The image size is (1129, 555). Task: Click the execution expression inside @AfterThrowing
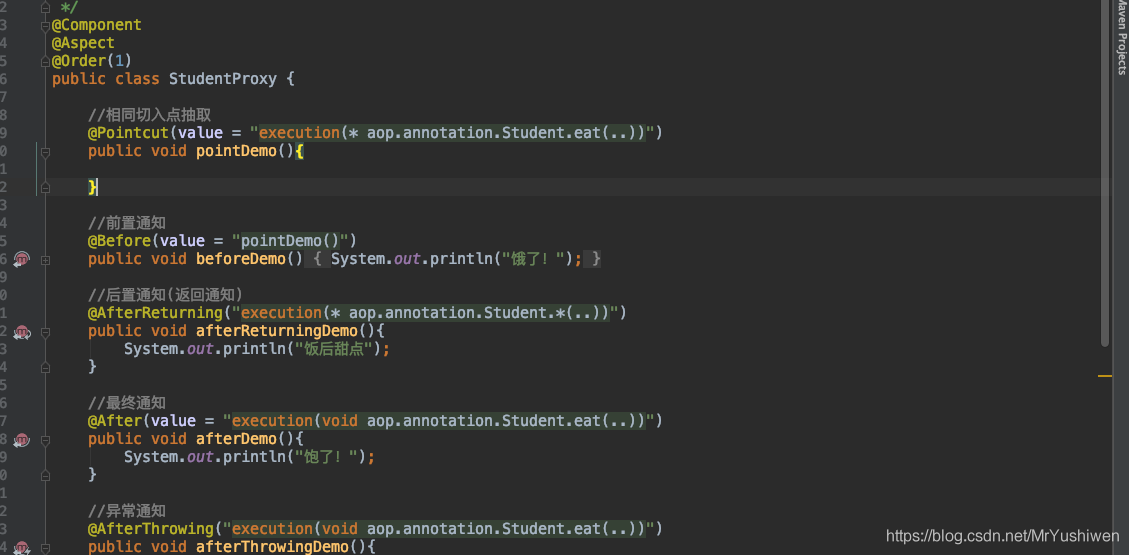click(438, 529)
